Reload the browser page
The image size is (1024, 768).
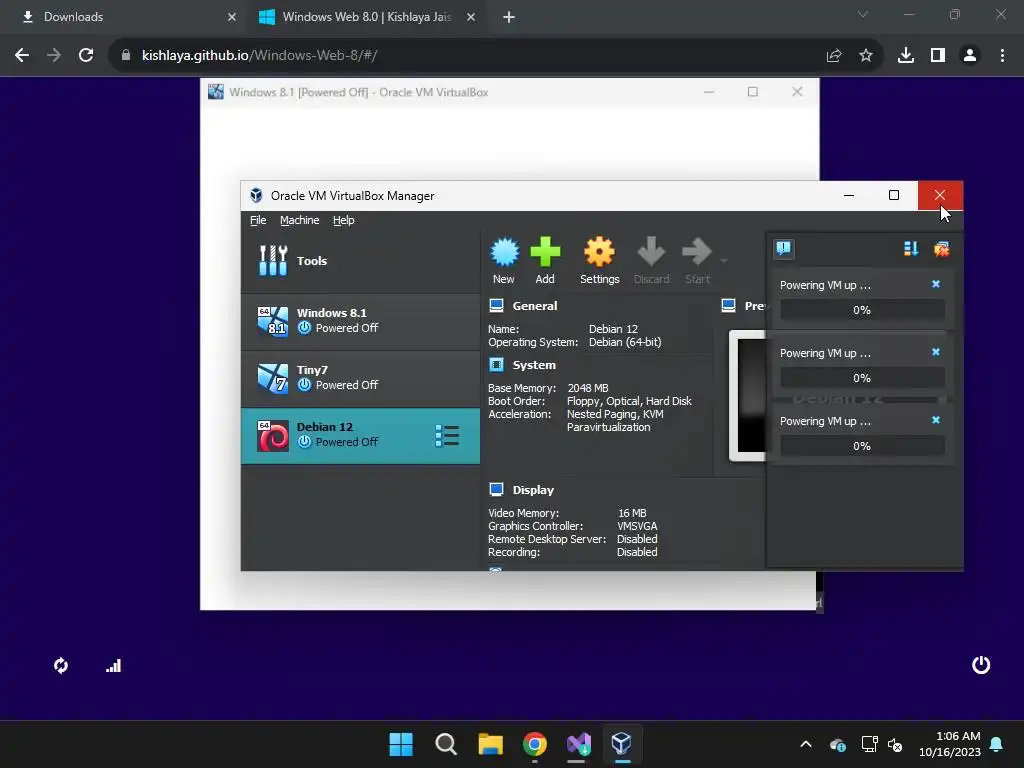86,56
